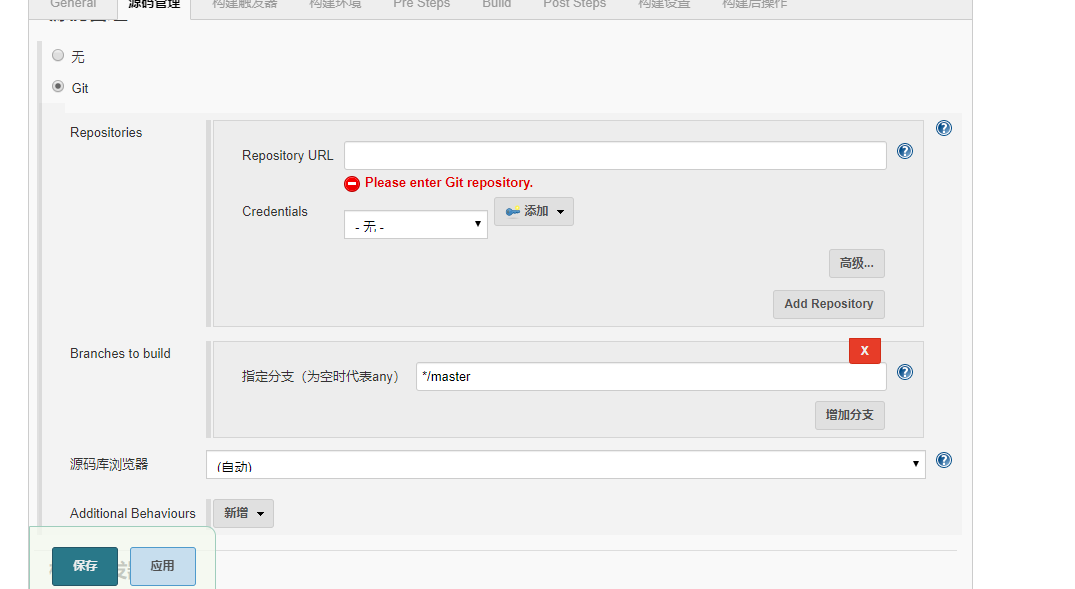
Task: Open help for branch specifier field
Action: click(x=904, y=372)
